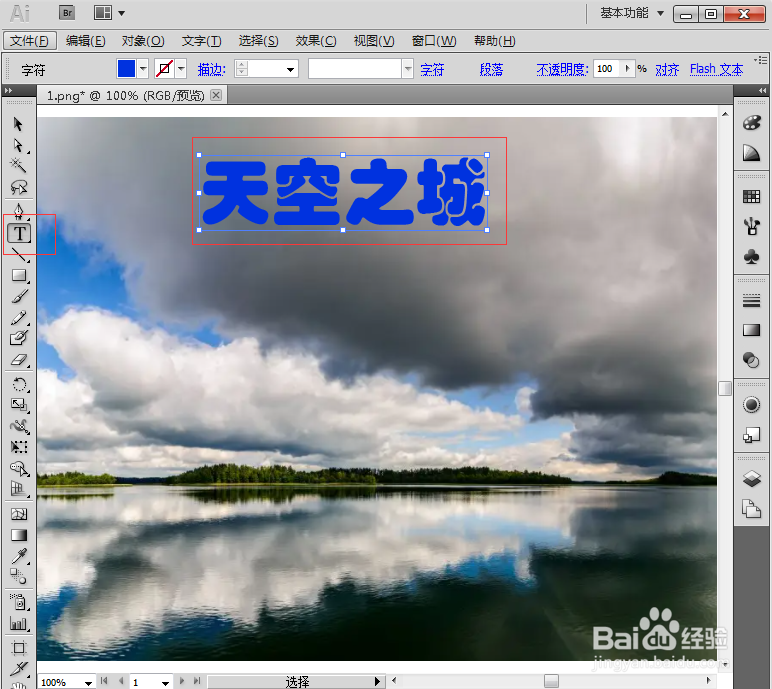This screenshot has width=772, height=689.
Task: Select the Direct Selection tool
Action: tap(19, 145)
